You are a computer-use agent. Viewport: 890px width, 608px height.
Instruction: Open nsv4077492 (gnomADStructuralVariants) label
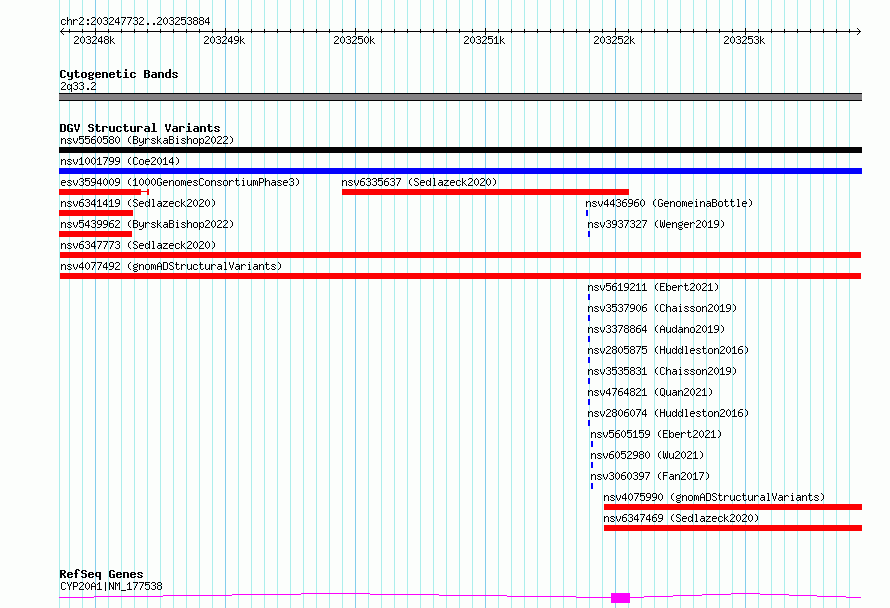171,266
